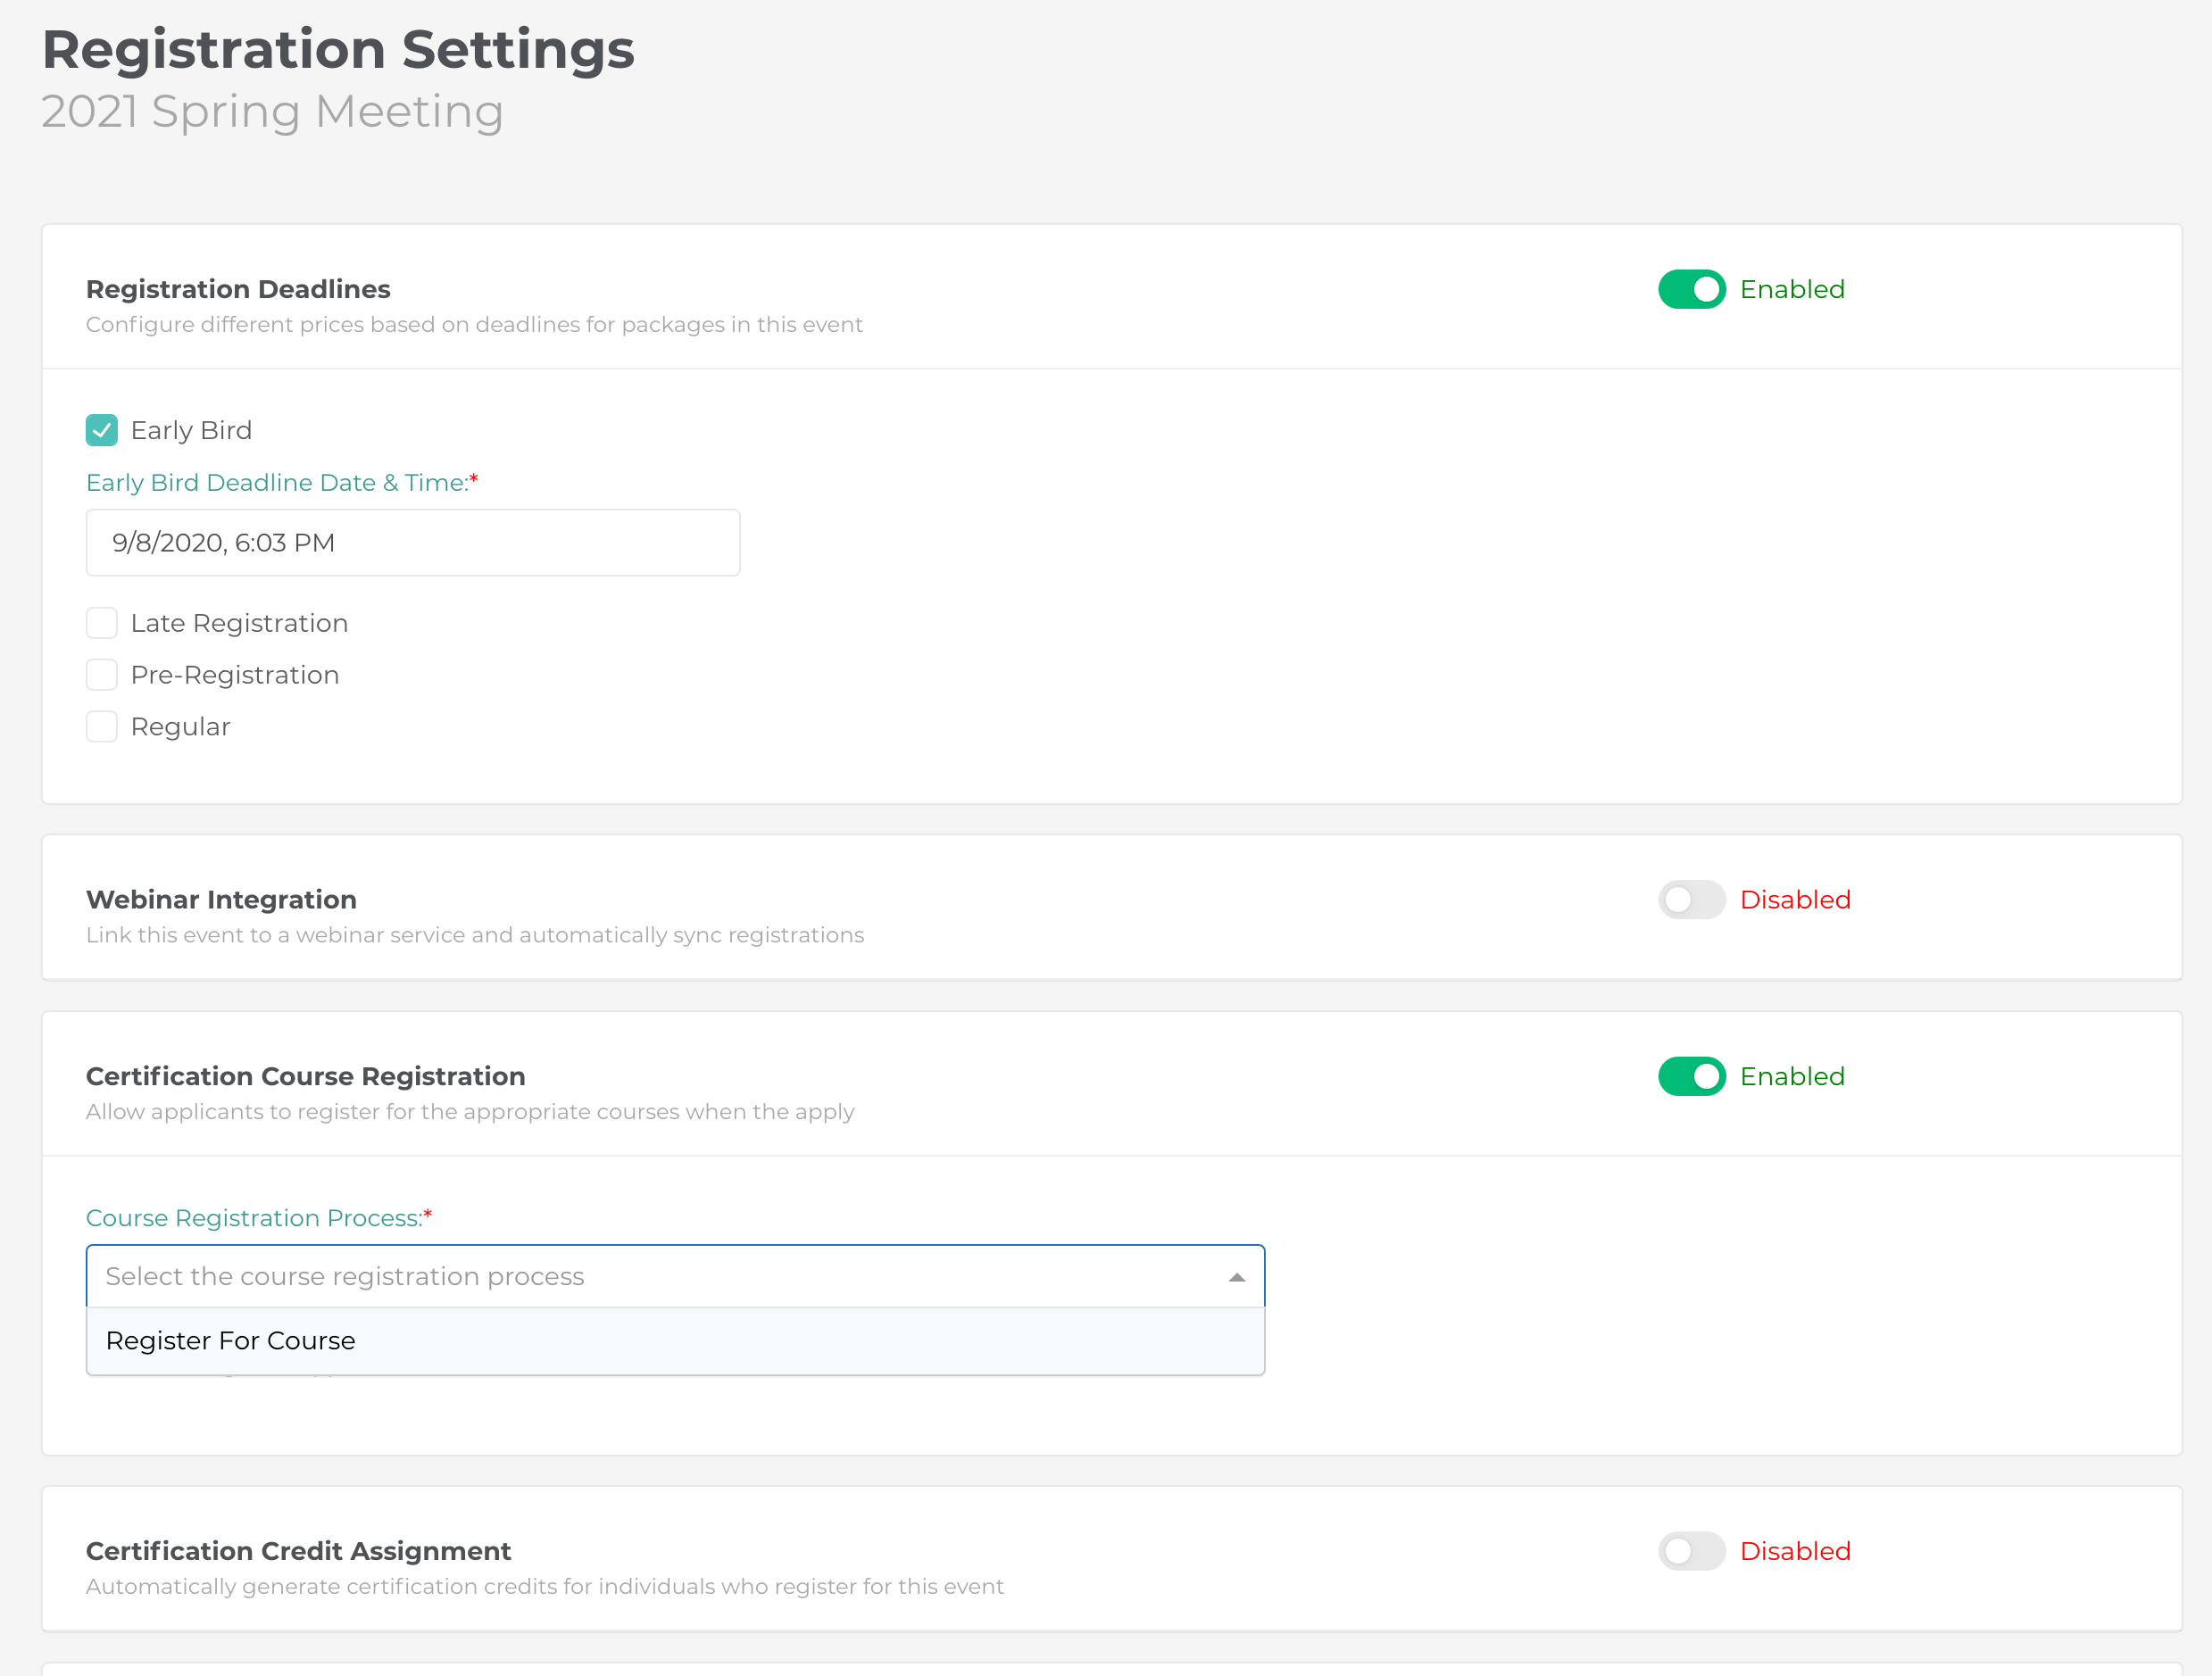Check the Late Registration checkbox
This screenshot has width=2212, height=1676.
[x=101, y=622]
